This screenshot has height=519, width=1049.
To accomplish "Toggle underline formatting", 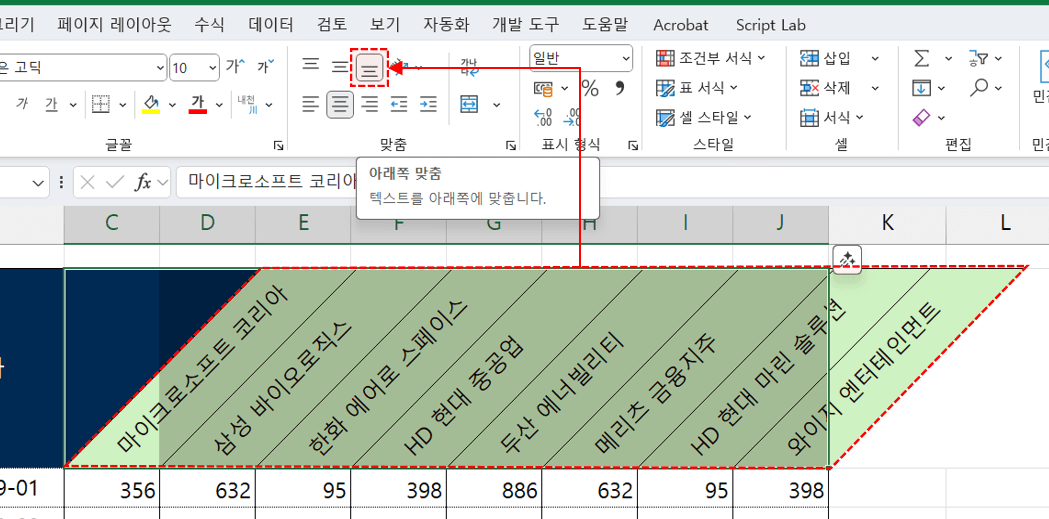I will (x=51, y=104).
